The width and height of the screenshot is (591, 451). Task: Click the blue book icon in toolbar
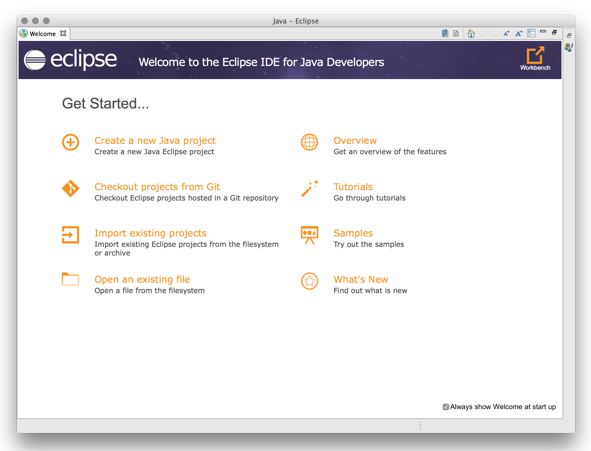pos(445,34)
